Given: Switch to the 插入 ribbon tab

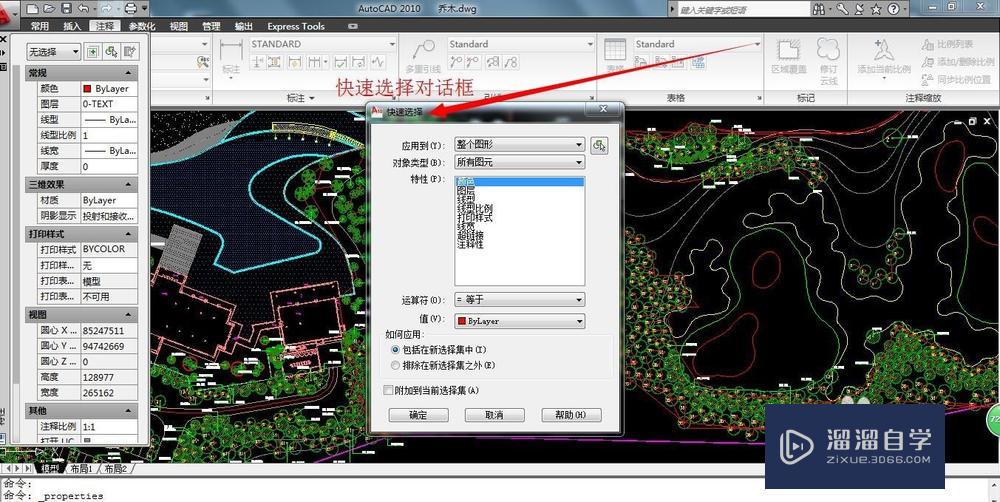Looking at the screenshot, I should click(72, 26).
